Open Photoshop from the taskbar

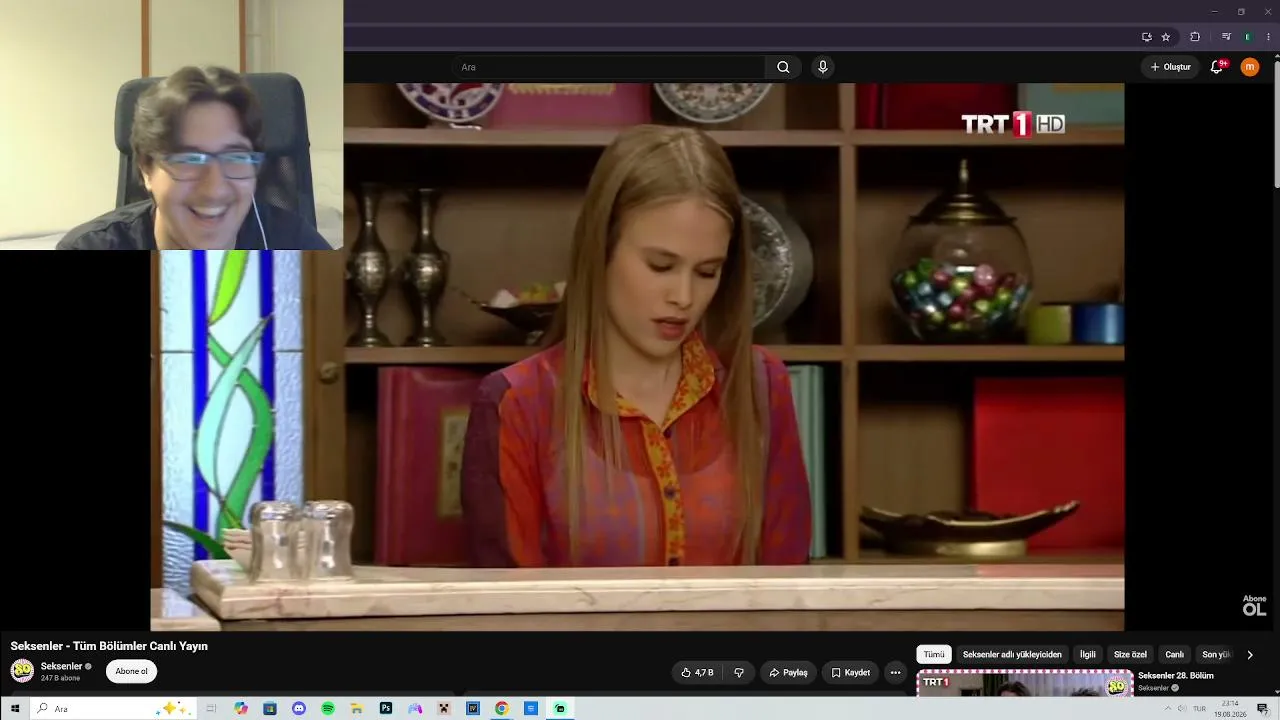[x=386, y=709]
